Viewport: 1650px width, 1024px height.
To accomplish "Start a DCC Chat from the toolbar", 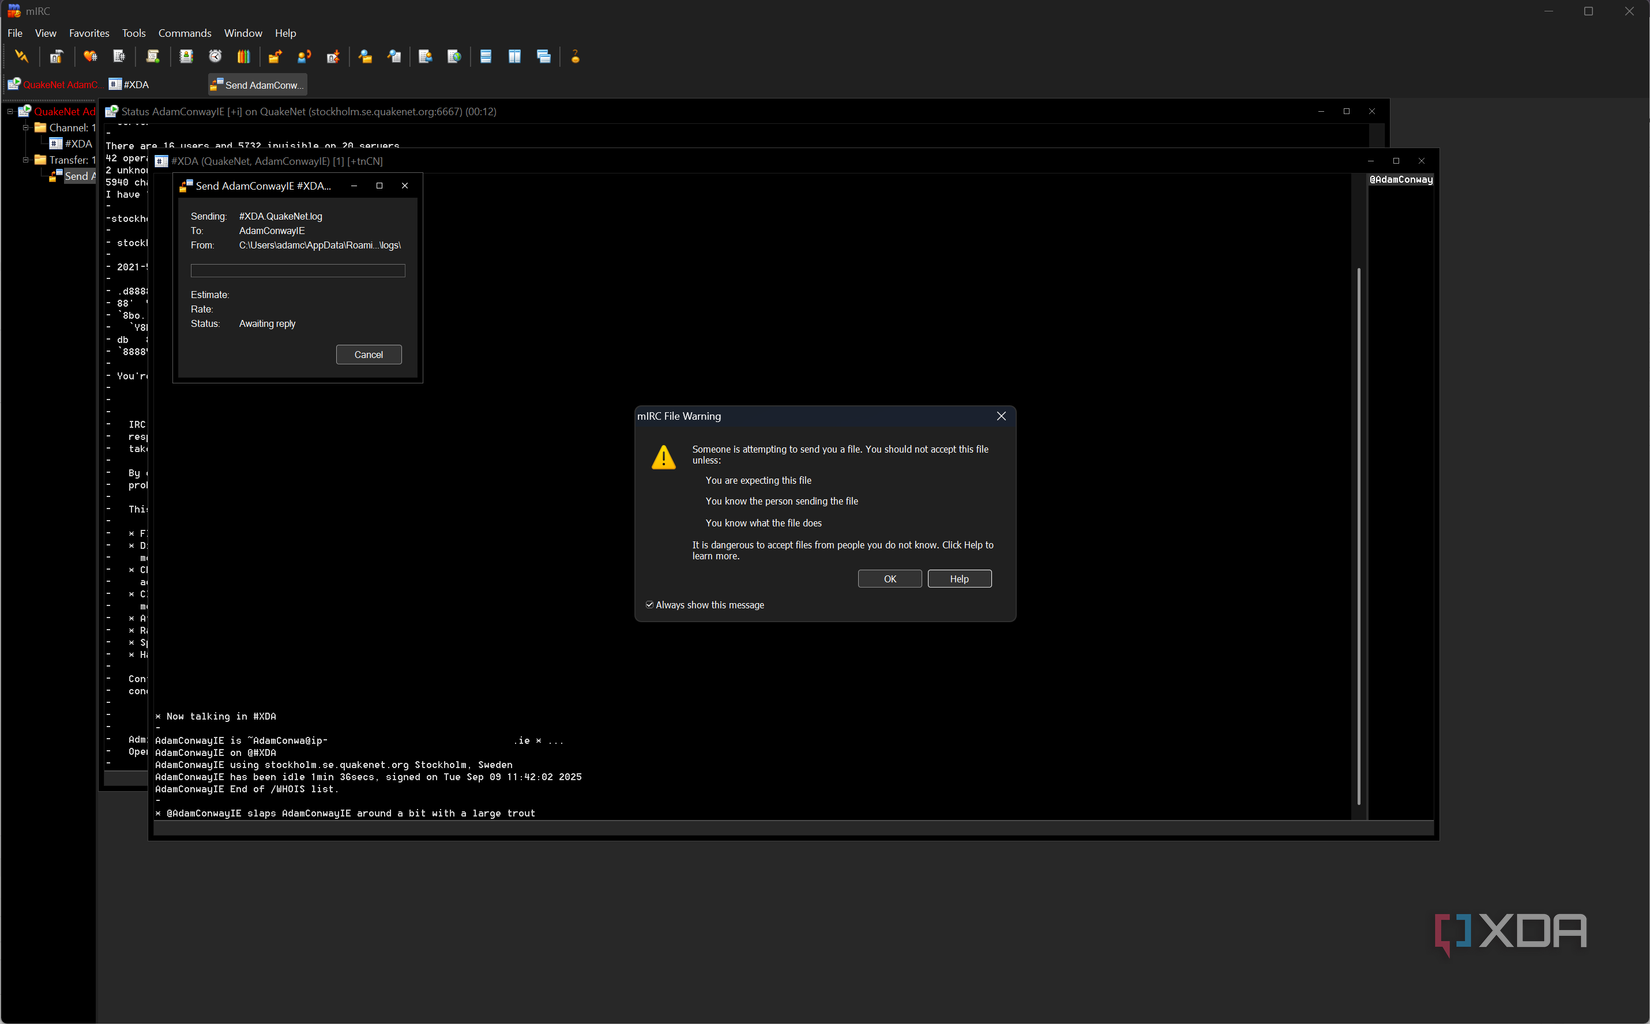I will [304, 56].
